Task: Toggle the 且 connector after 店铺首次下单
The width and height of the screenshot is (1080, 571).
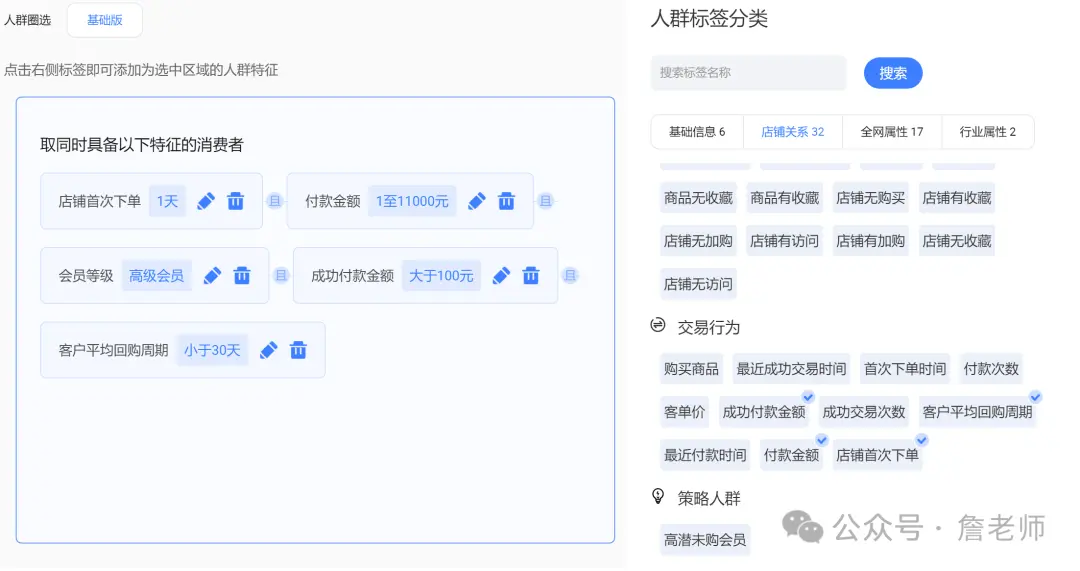Action: click(x=275, y=201)
